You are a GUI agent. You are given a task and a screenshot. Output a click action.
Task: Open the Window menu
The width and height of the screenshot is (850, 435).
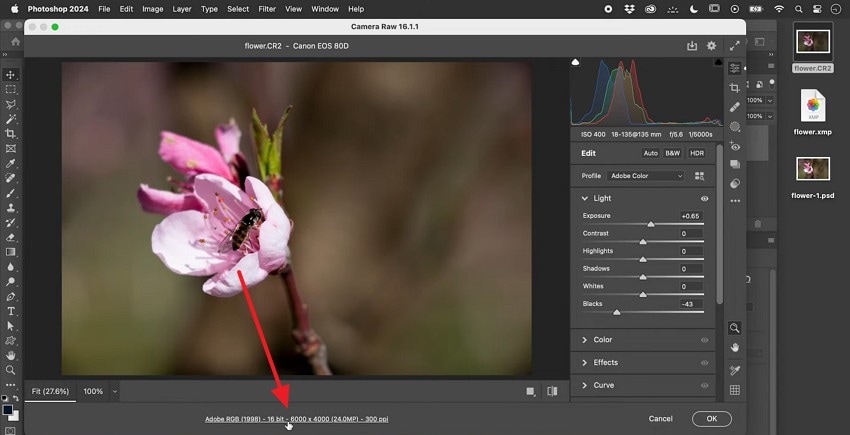325,9
